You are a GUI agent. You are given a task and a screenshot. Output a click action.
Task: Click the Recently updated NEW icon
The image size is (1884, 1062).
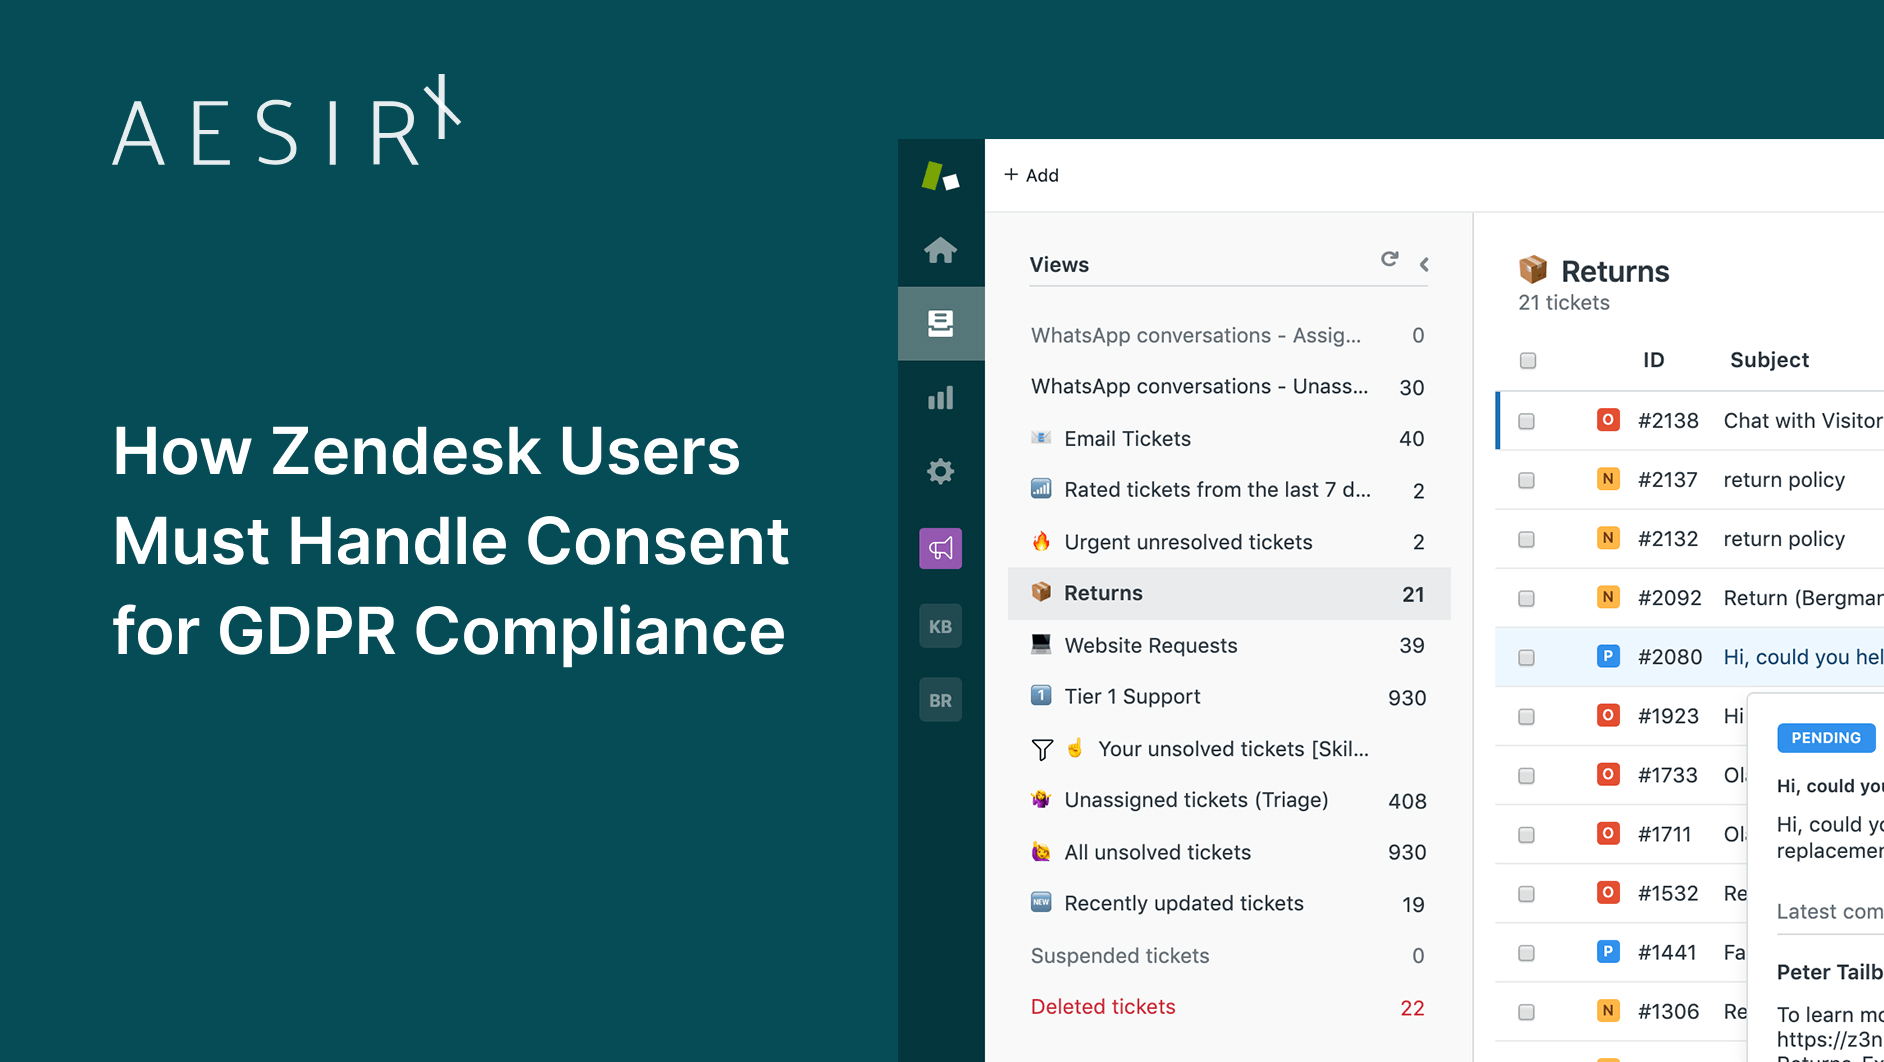(1041, 902)
